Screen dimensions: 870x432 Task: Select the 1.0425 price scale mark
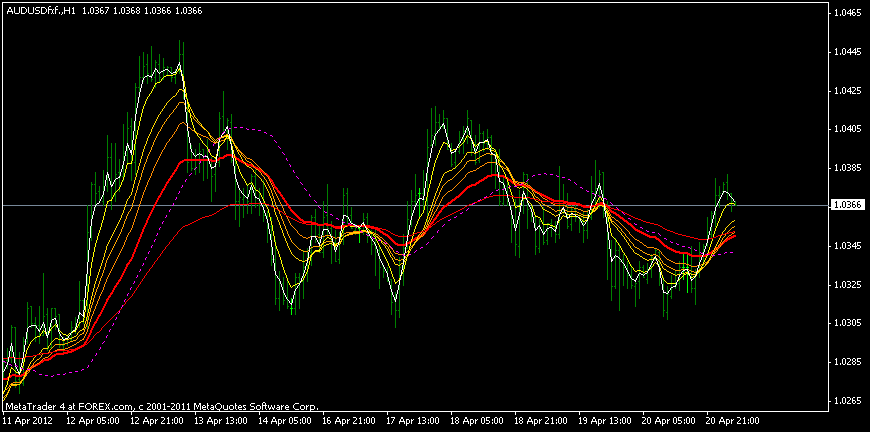click(847, 91)
